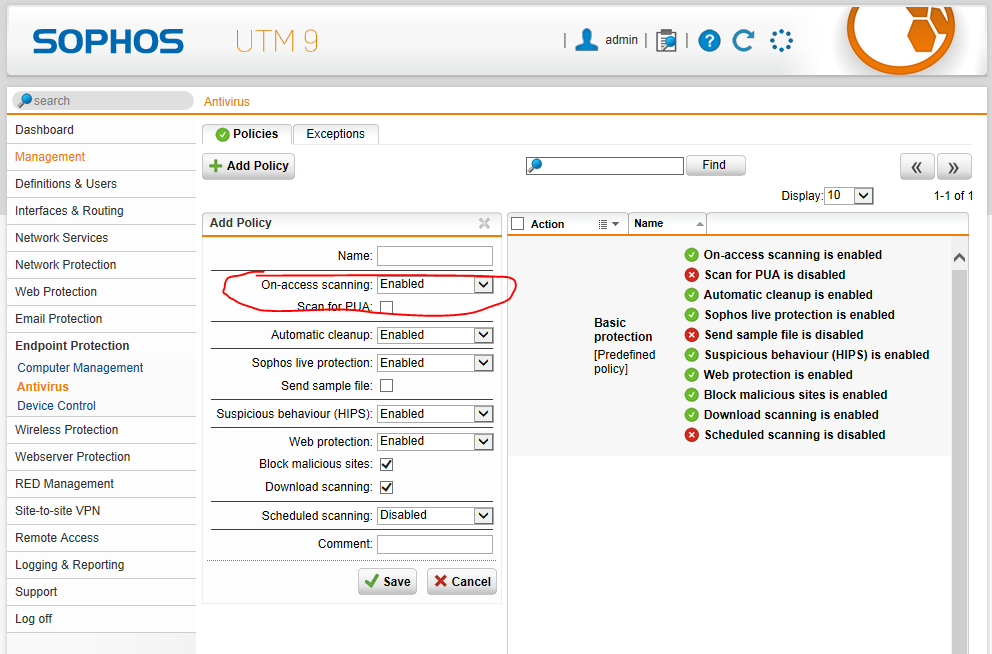Open the Management menu

pos(101,157)
